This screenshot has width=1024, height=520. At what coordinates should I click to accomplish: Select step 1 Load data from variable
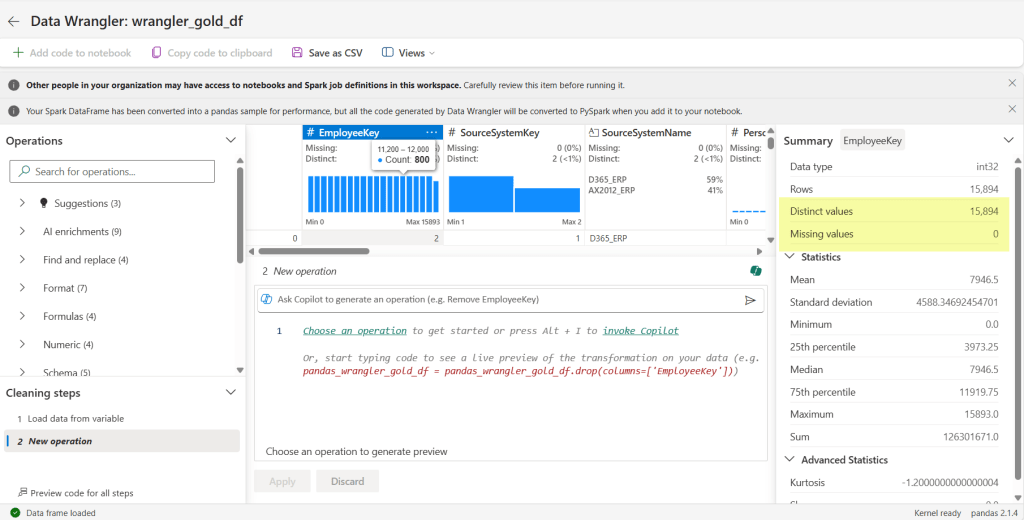click(x=122, y=419)
